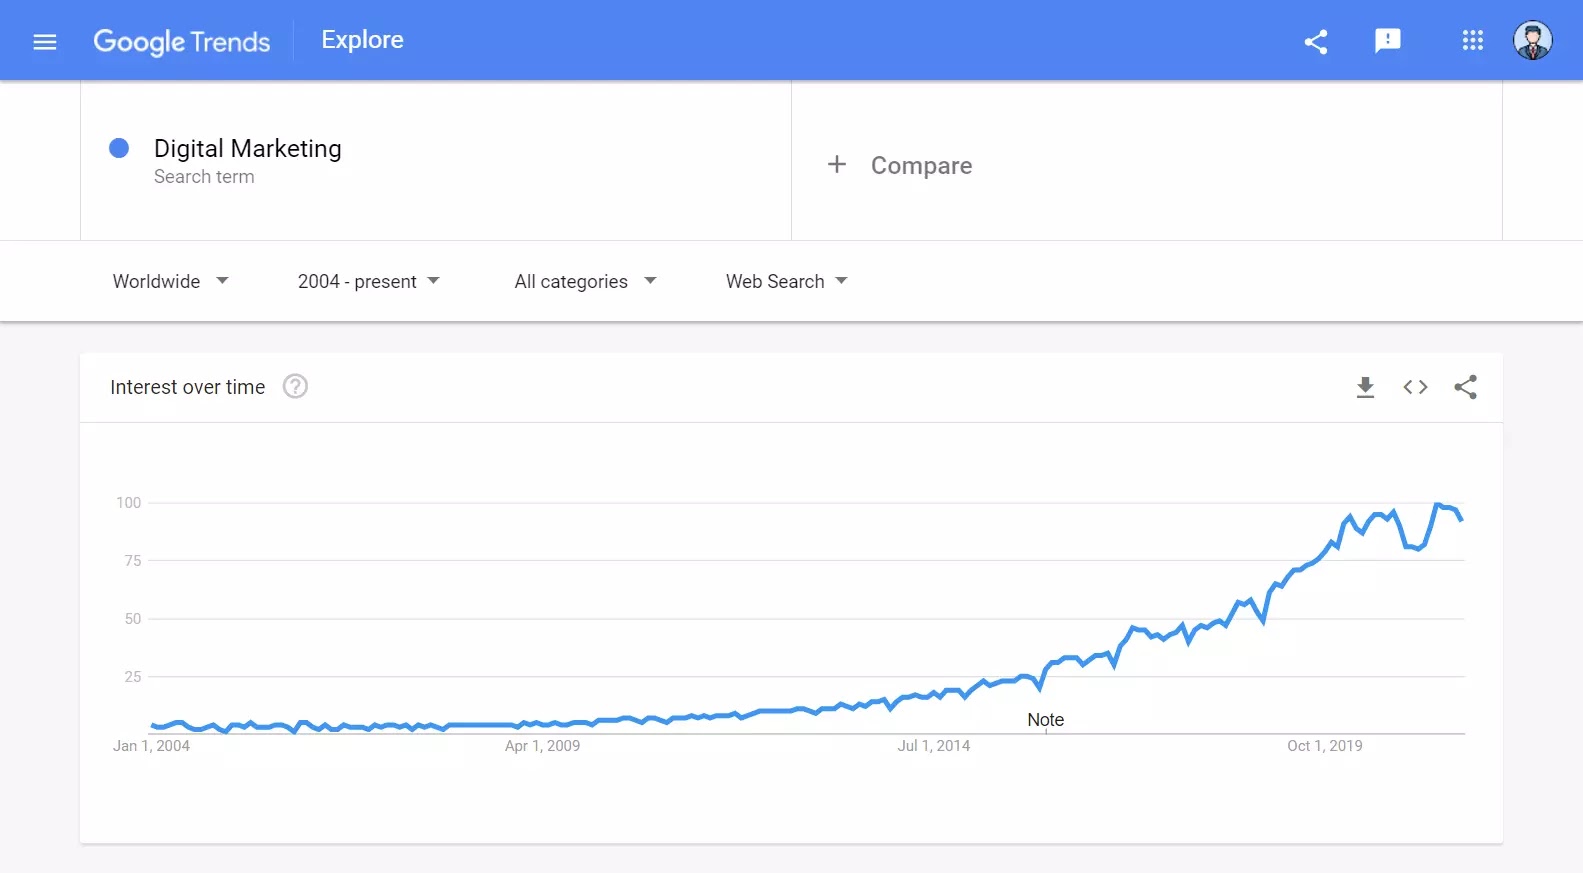Image resolution: width=1583 pixels, height=873 pixels.
Task: Click the account profile avatar
Action: pos(1532,41)
